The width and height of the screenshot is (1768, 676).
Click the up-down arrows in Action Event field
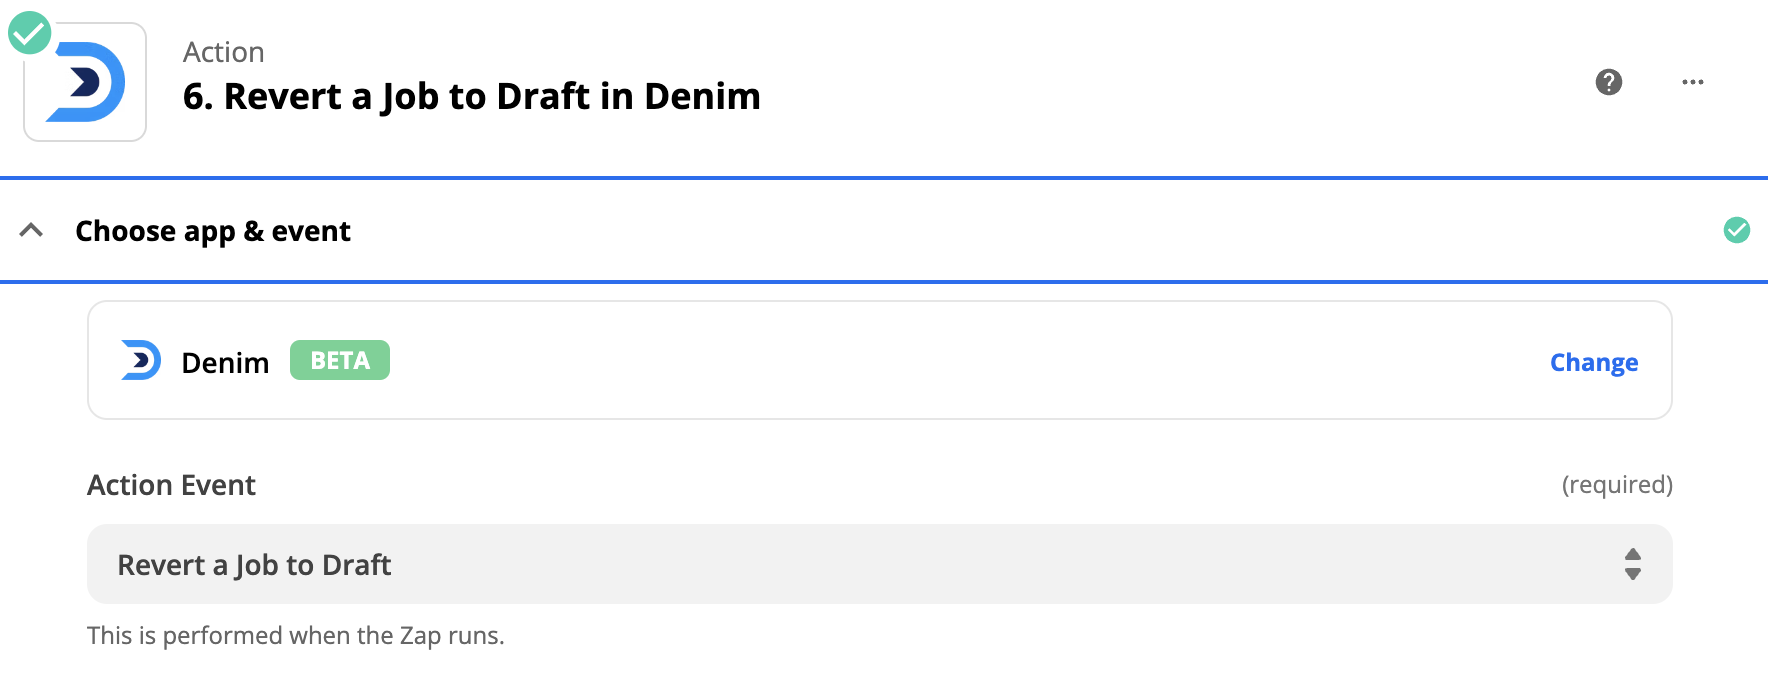[1632, 564]
